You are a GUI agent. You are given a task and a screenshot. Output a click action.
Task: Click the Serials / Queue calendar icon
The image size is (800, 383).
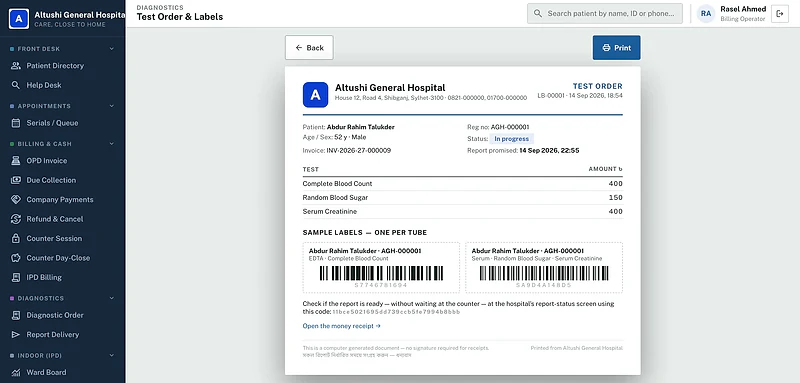[x=16, y=123]
